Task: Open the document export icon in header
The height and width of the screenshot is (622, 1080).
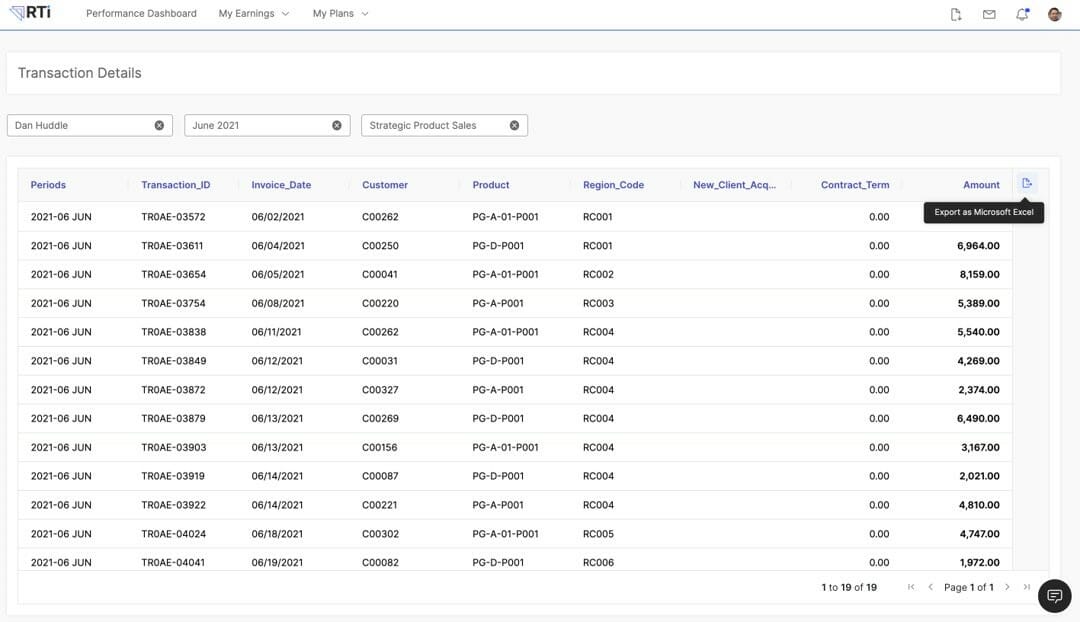Action: tap(956, 14)
